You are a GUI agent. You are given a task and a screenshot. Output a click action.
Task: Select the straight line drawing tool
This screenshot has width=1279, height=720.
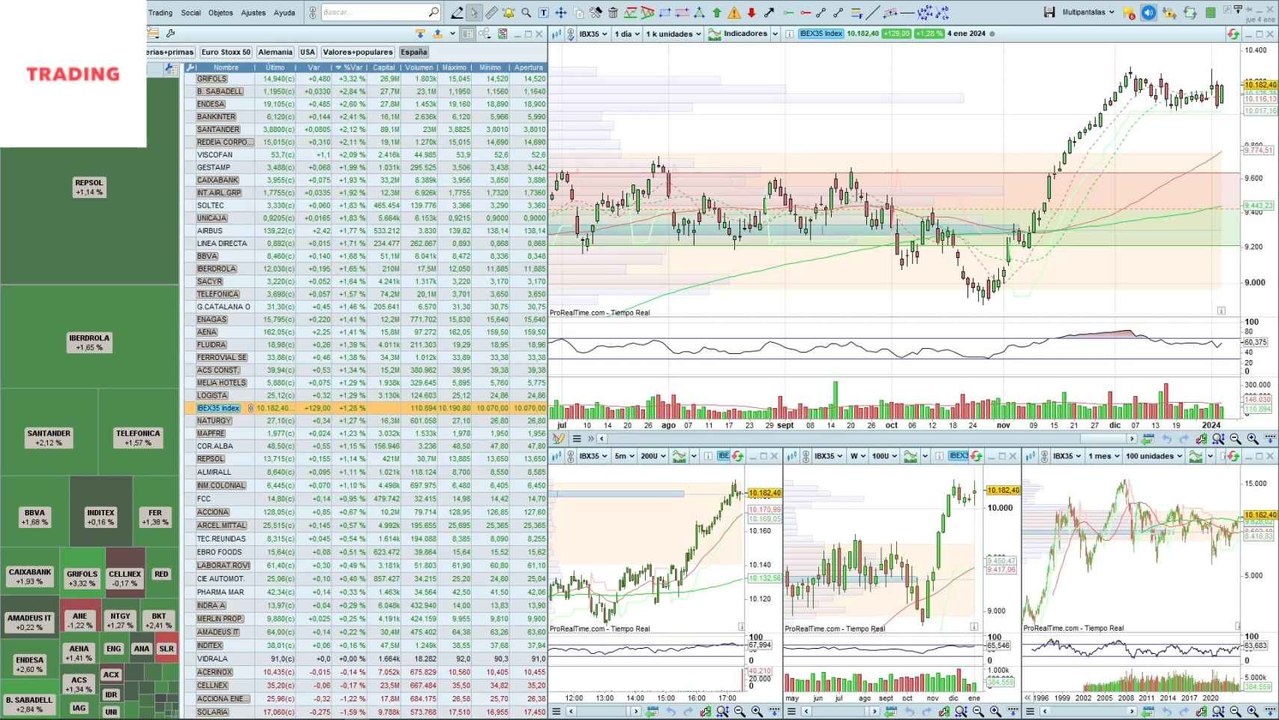tap(873, 12)
